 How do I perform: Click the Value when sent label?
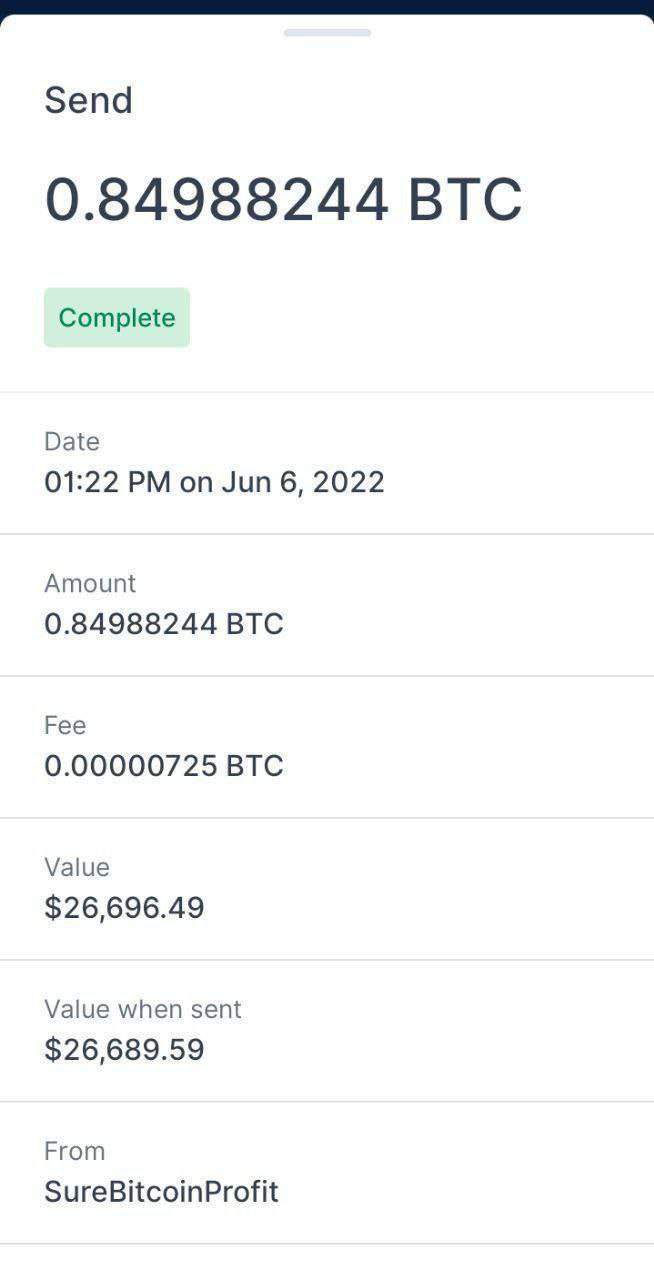[143, 1009]
